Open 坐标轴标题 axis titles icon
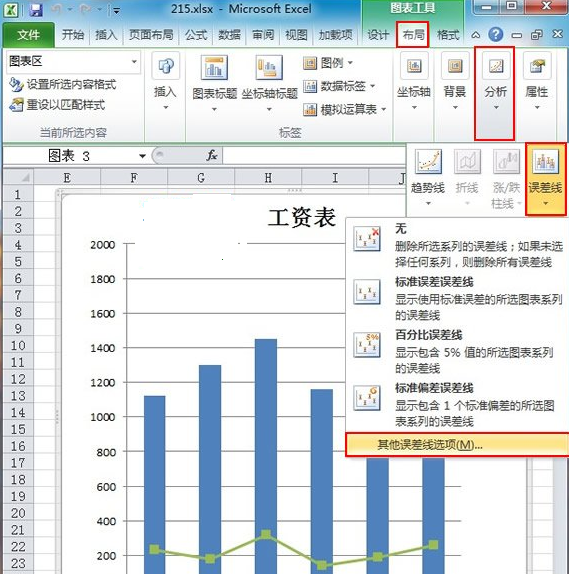 (269, 67)
